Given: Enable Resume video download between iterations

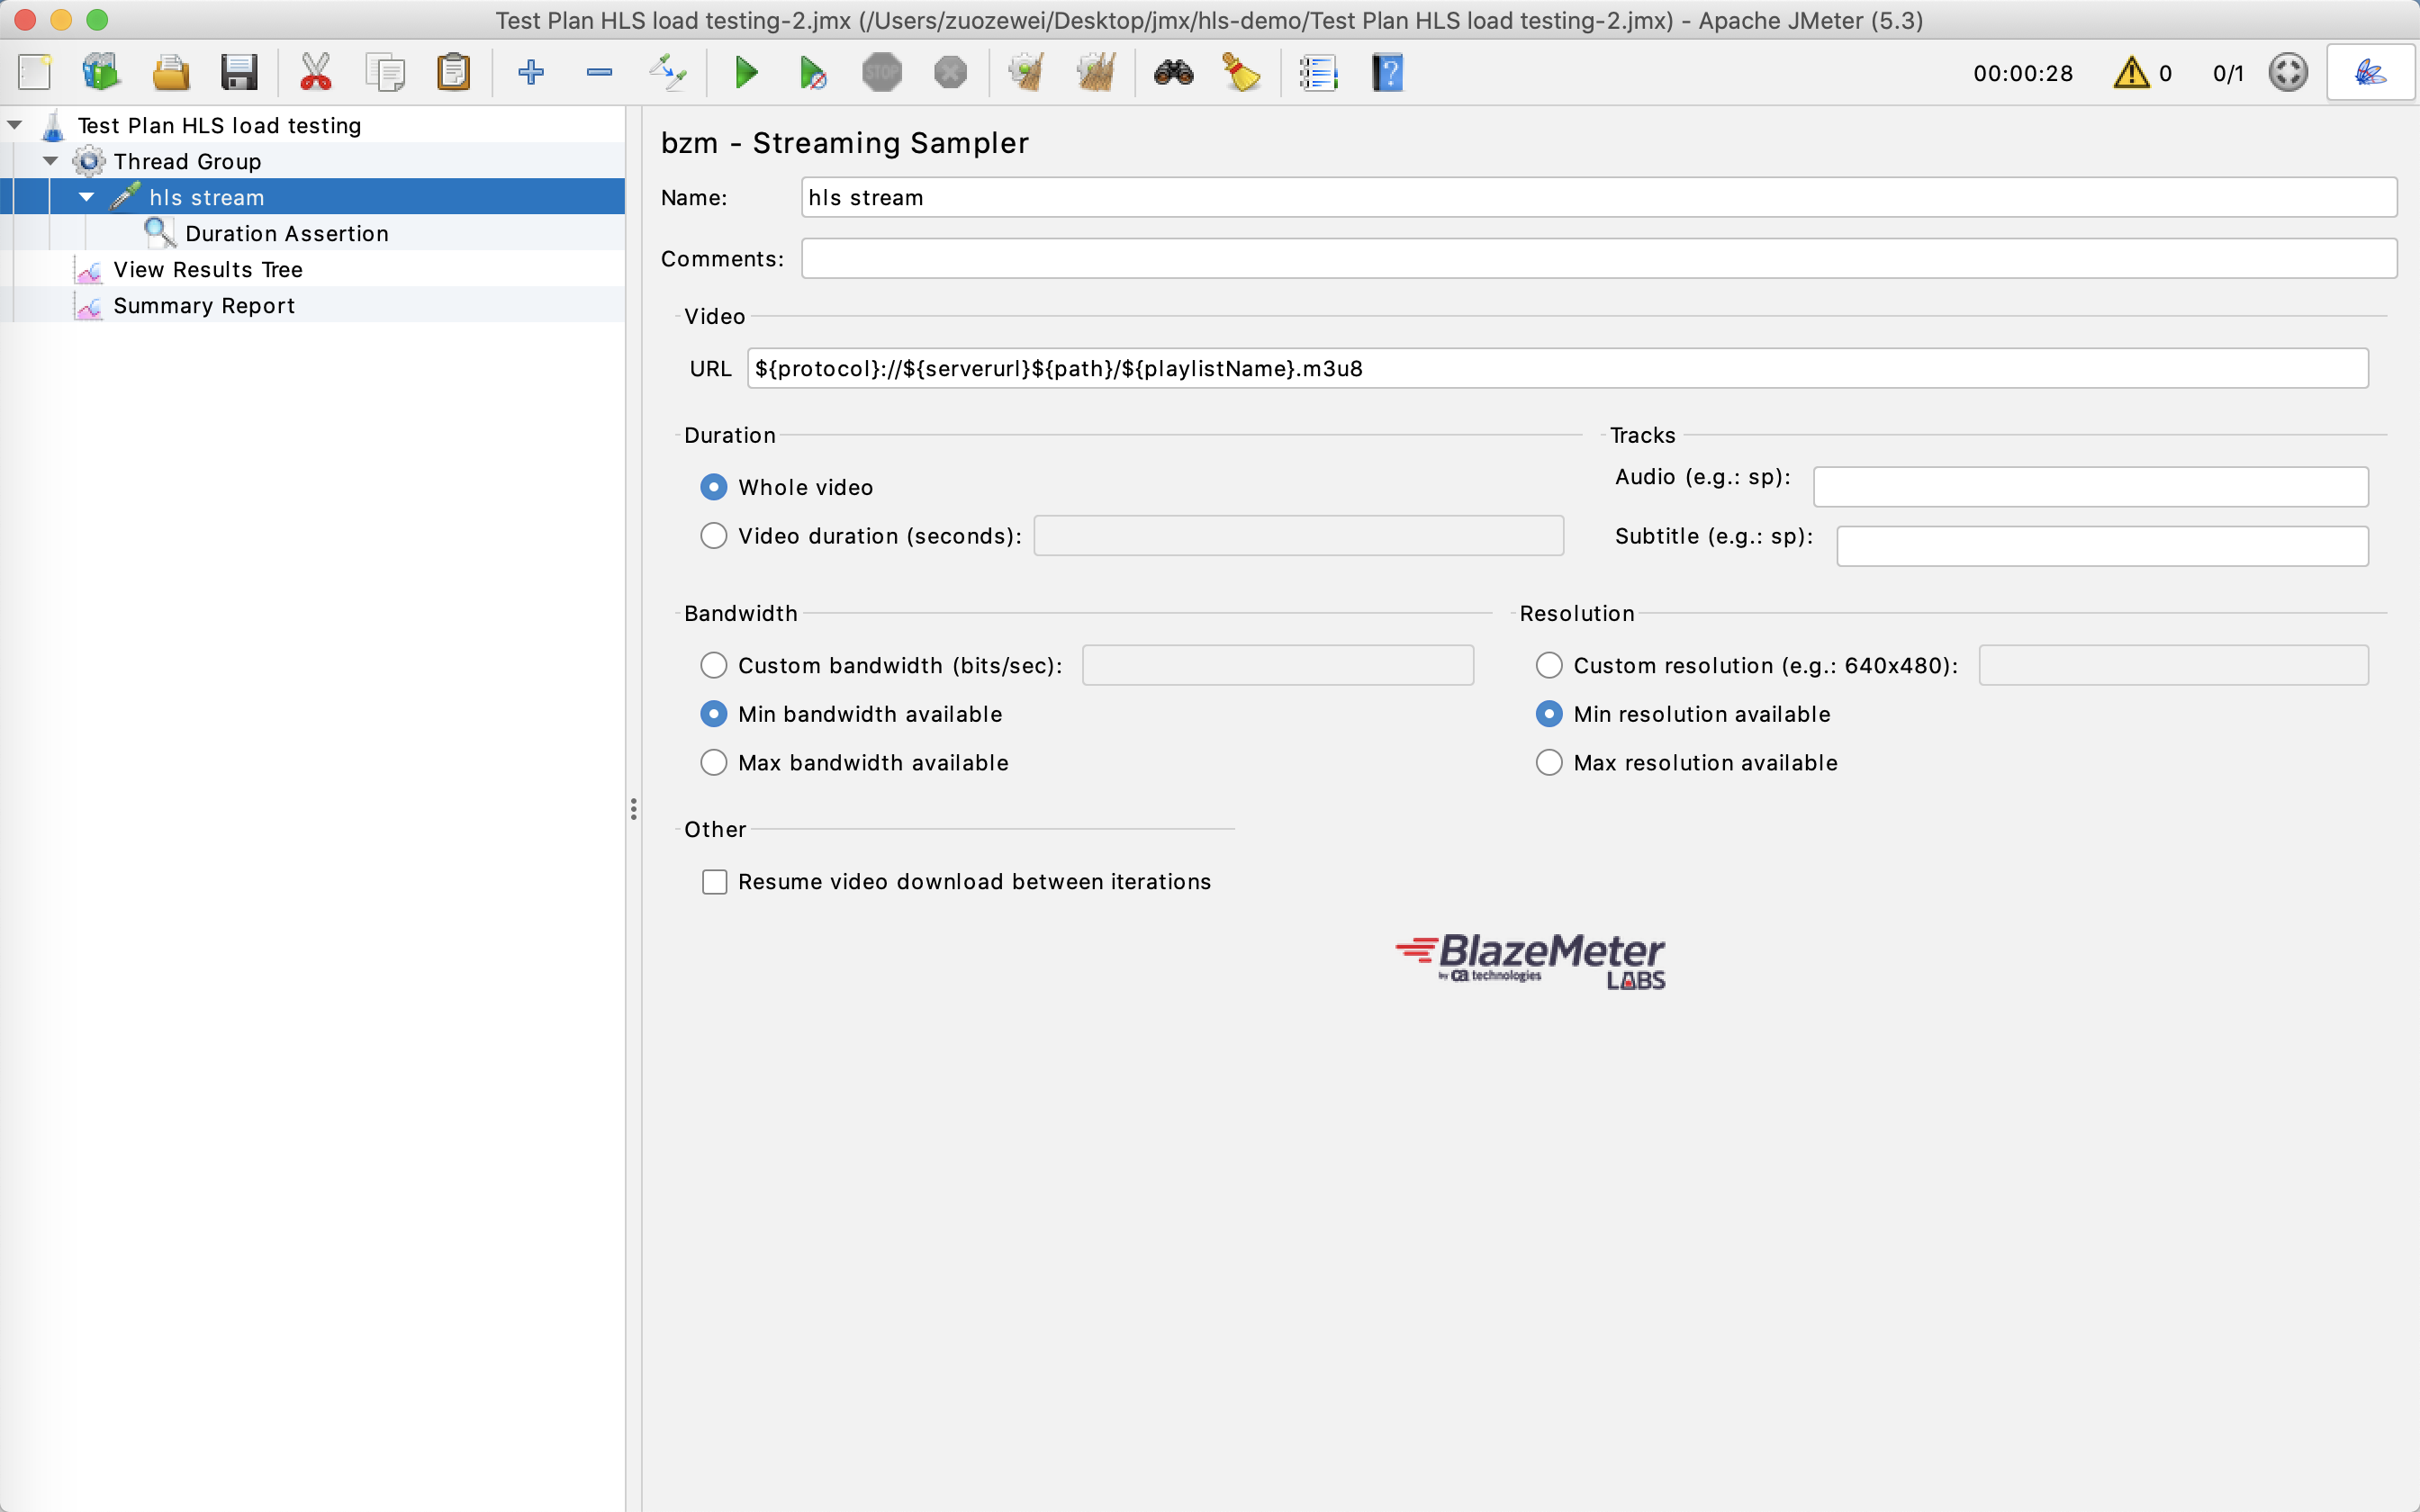Looking at the screenshot, I should click(x=714, y=882).
